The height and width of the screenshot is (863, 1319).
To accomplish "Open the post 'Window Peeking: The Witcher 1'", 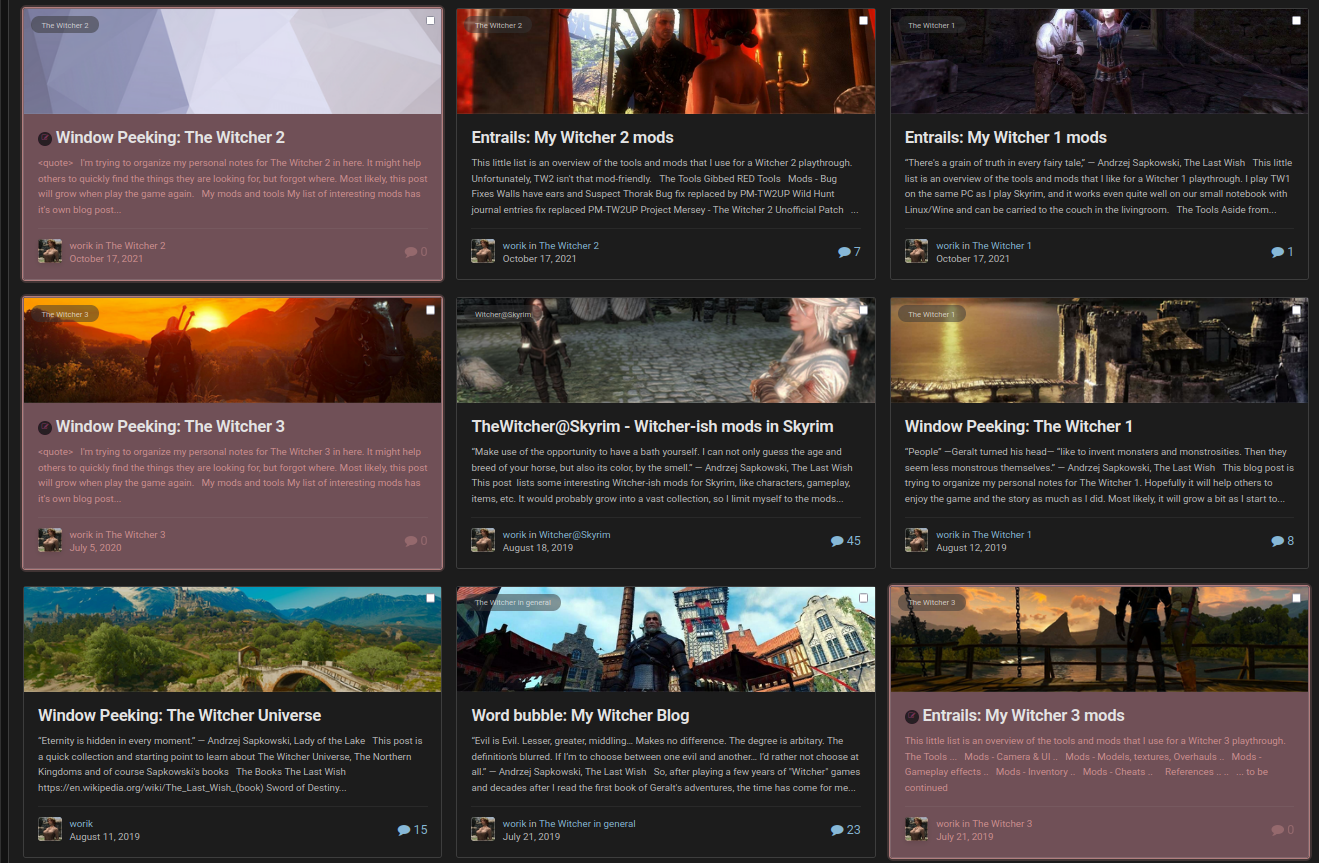I will pos(1019,427).
